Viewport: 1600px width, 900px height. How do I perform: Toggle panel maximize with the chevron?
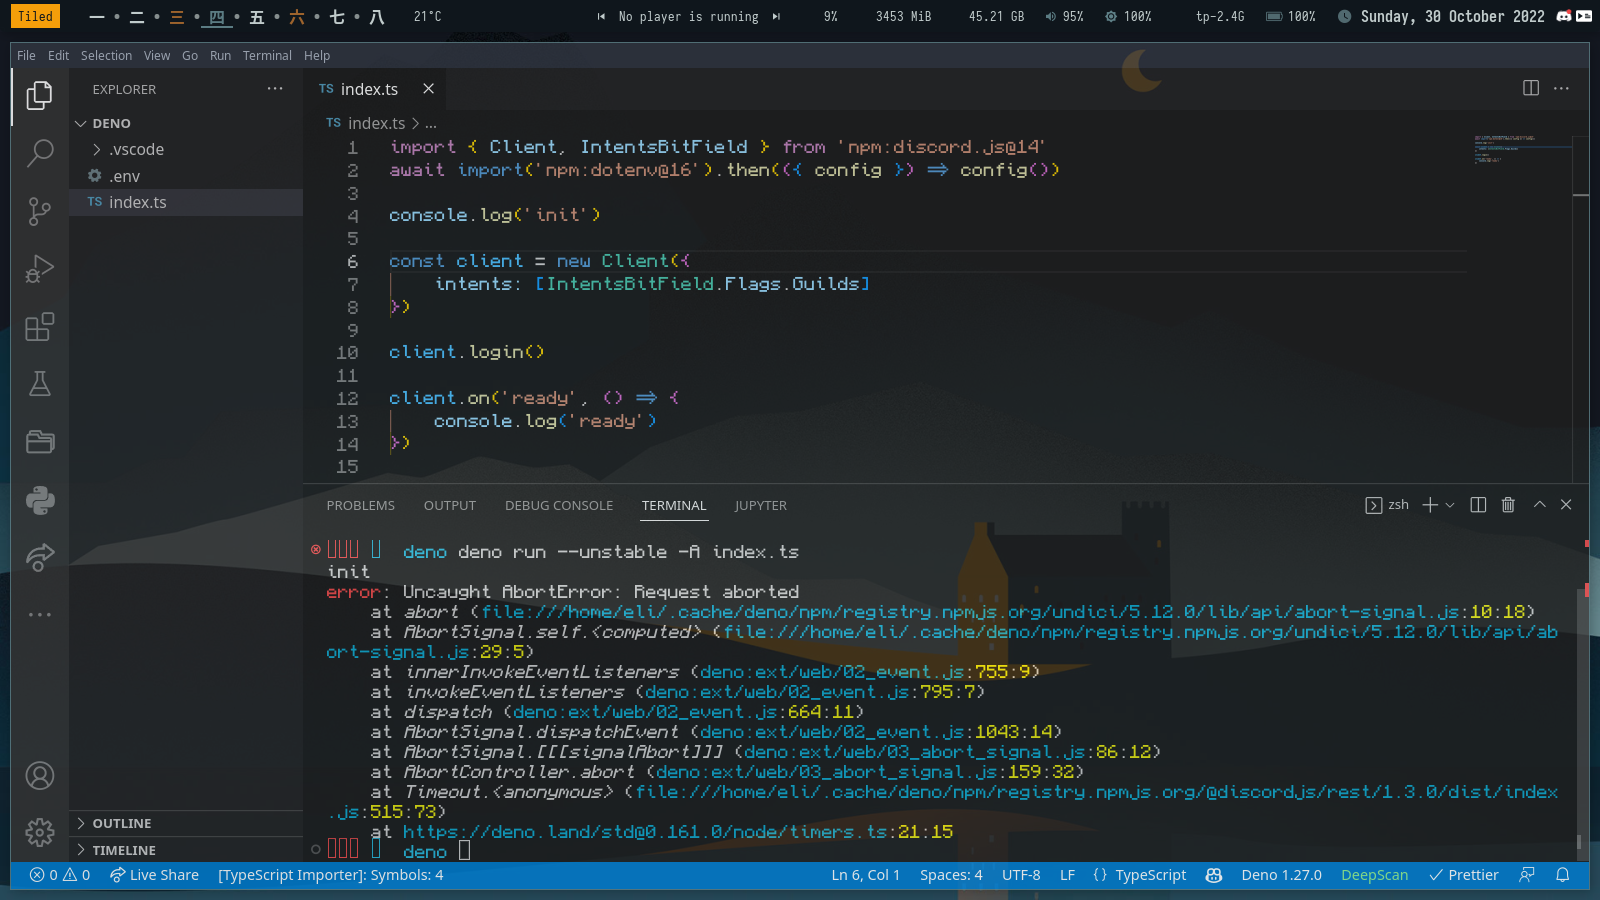coord(1540,505)
